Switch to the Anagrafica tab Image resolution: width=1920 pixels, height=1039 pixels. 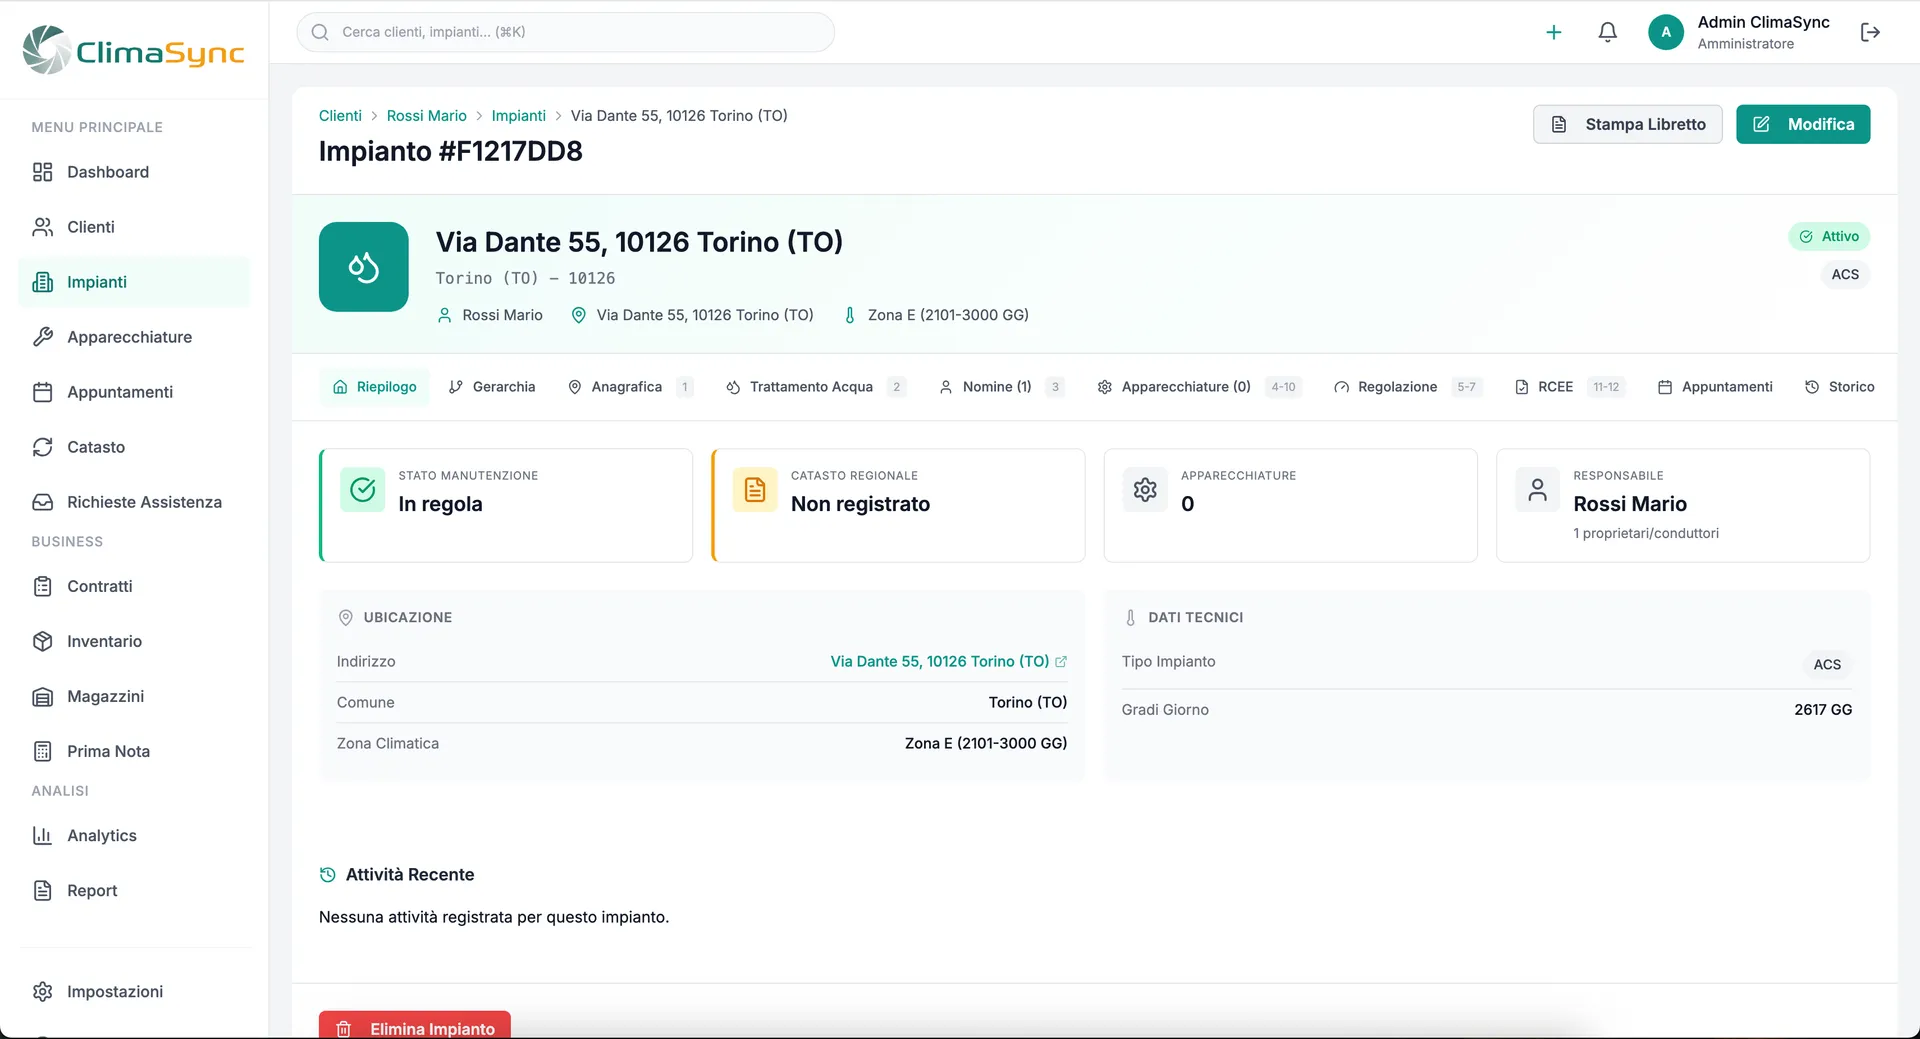pos(630,387)
